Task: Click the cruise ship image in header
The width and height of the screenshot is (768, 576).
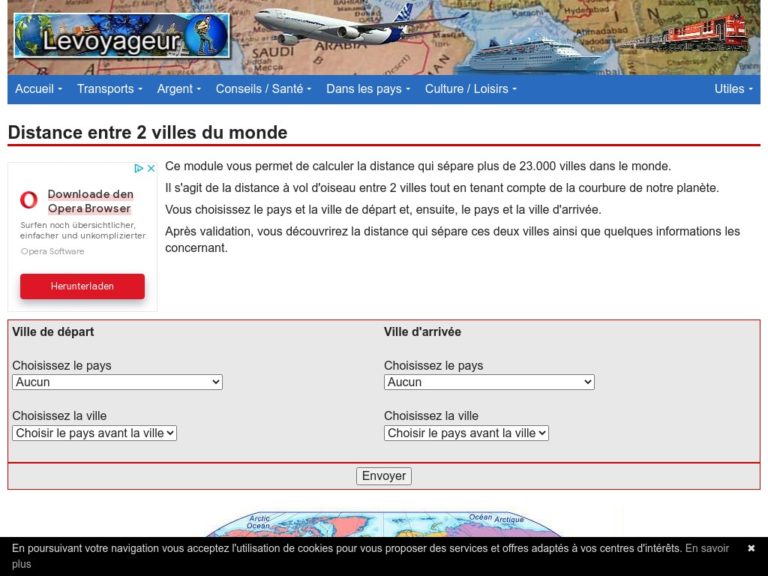Action: 535,54
